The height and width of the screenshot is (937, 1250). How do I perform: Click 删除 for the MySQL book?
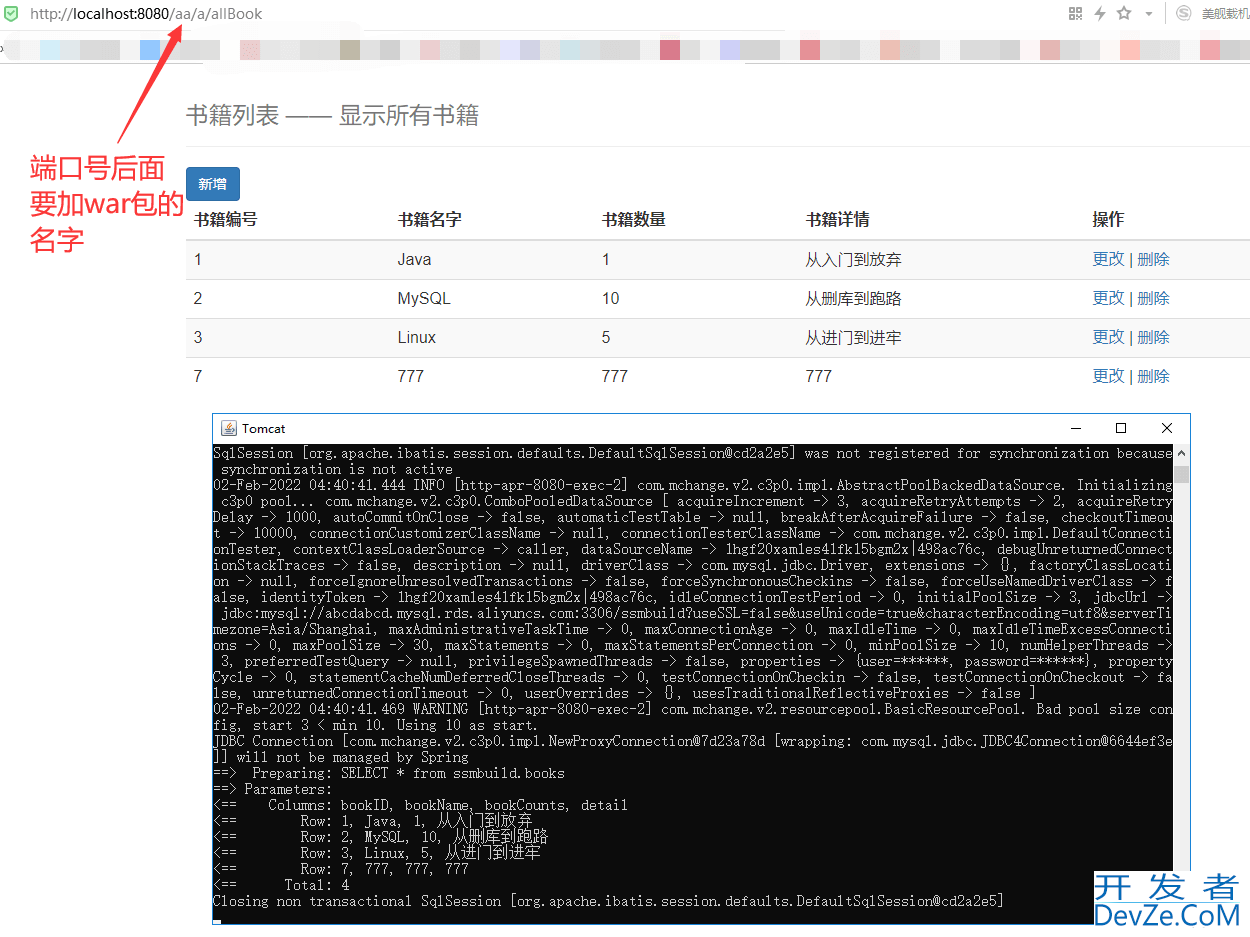[1153, 298]
